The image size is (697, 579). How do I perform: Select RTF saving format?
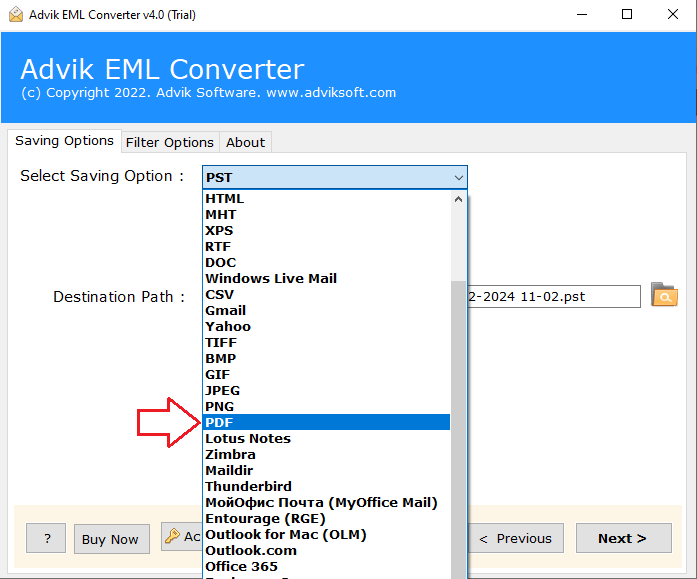326,247
